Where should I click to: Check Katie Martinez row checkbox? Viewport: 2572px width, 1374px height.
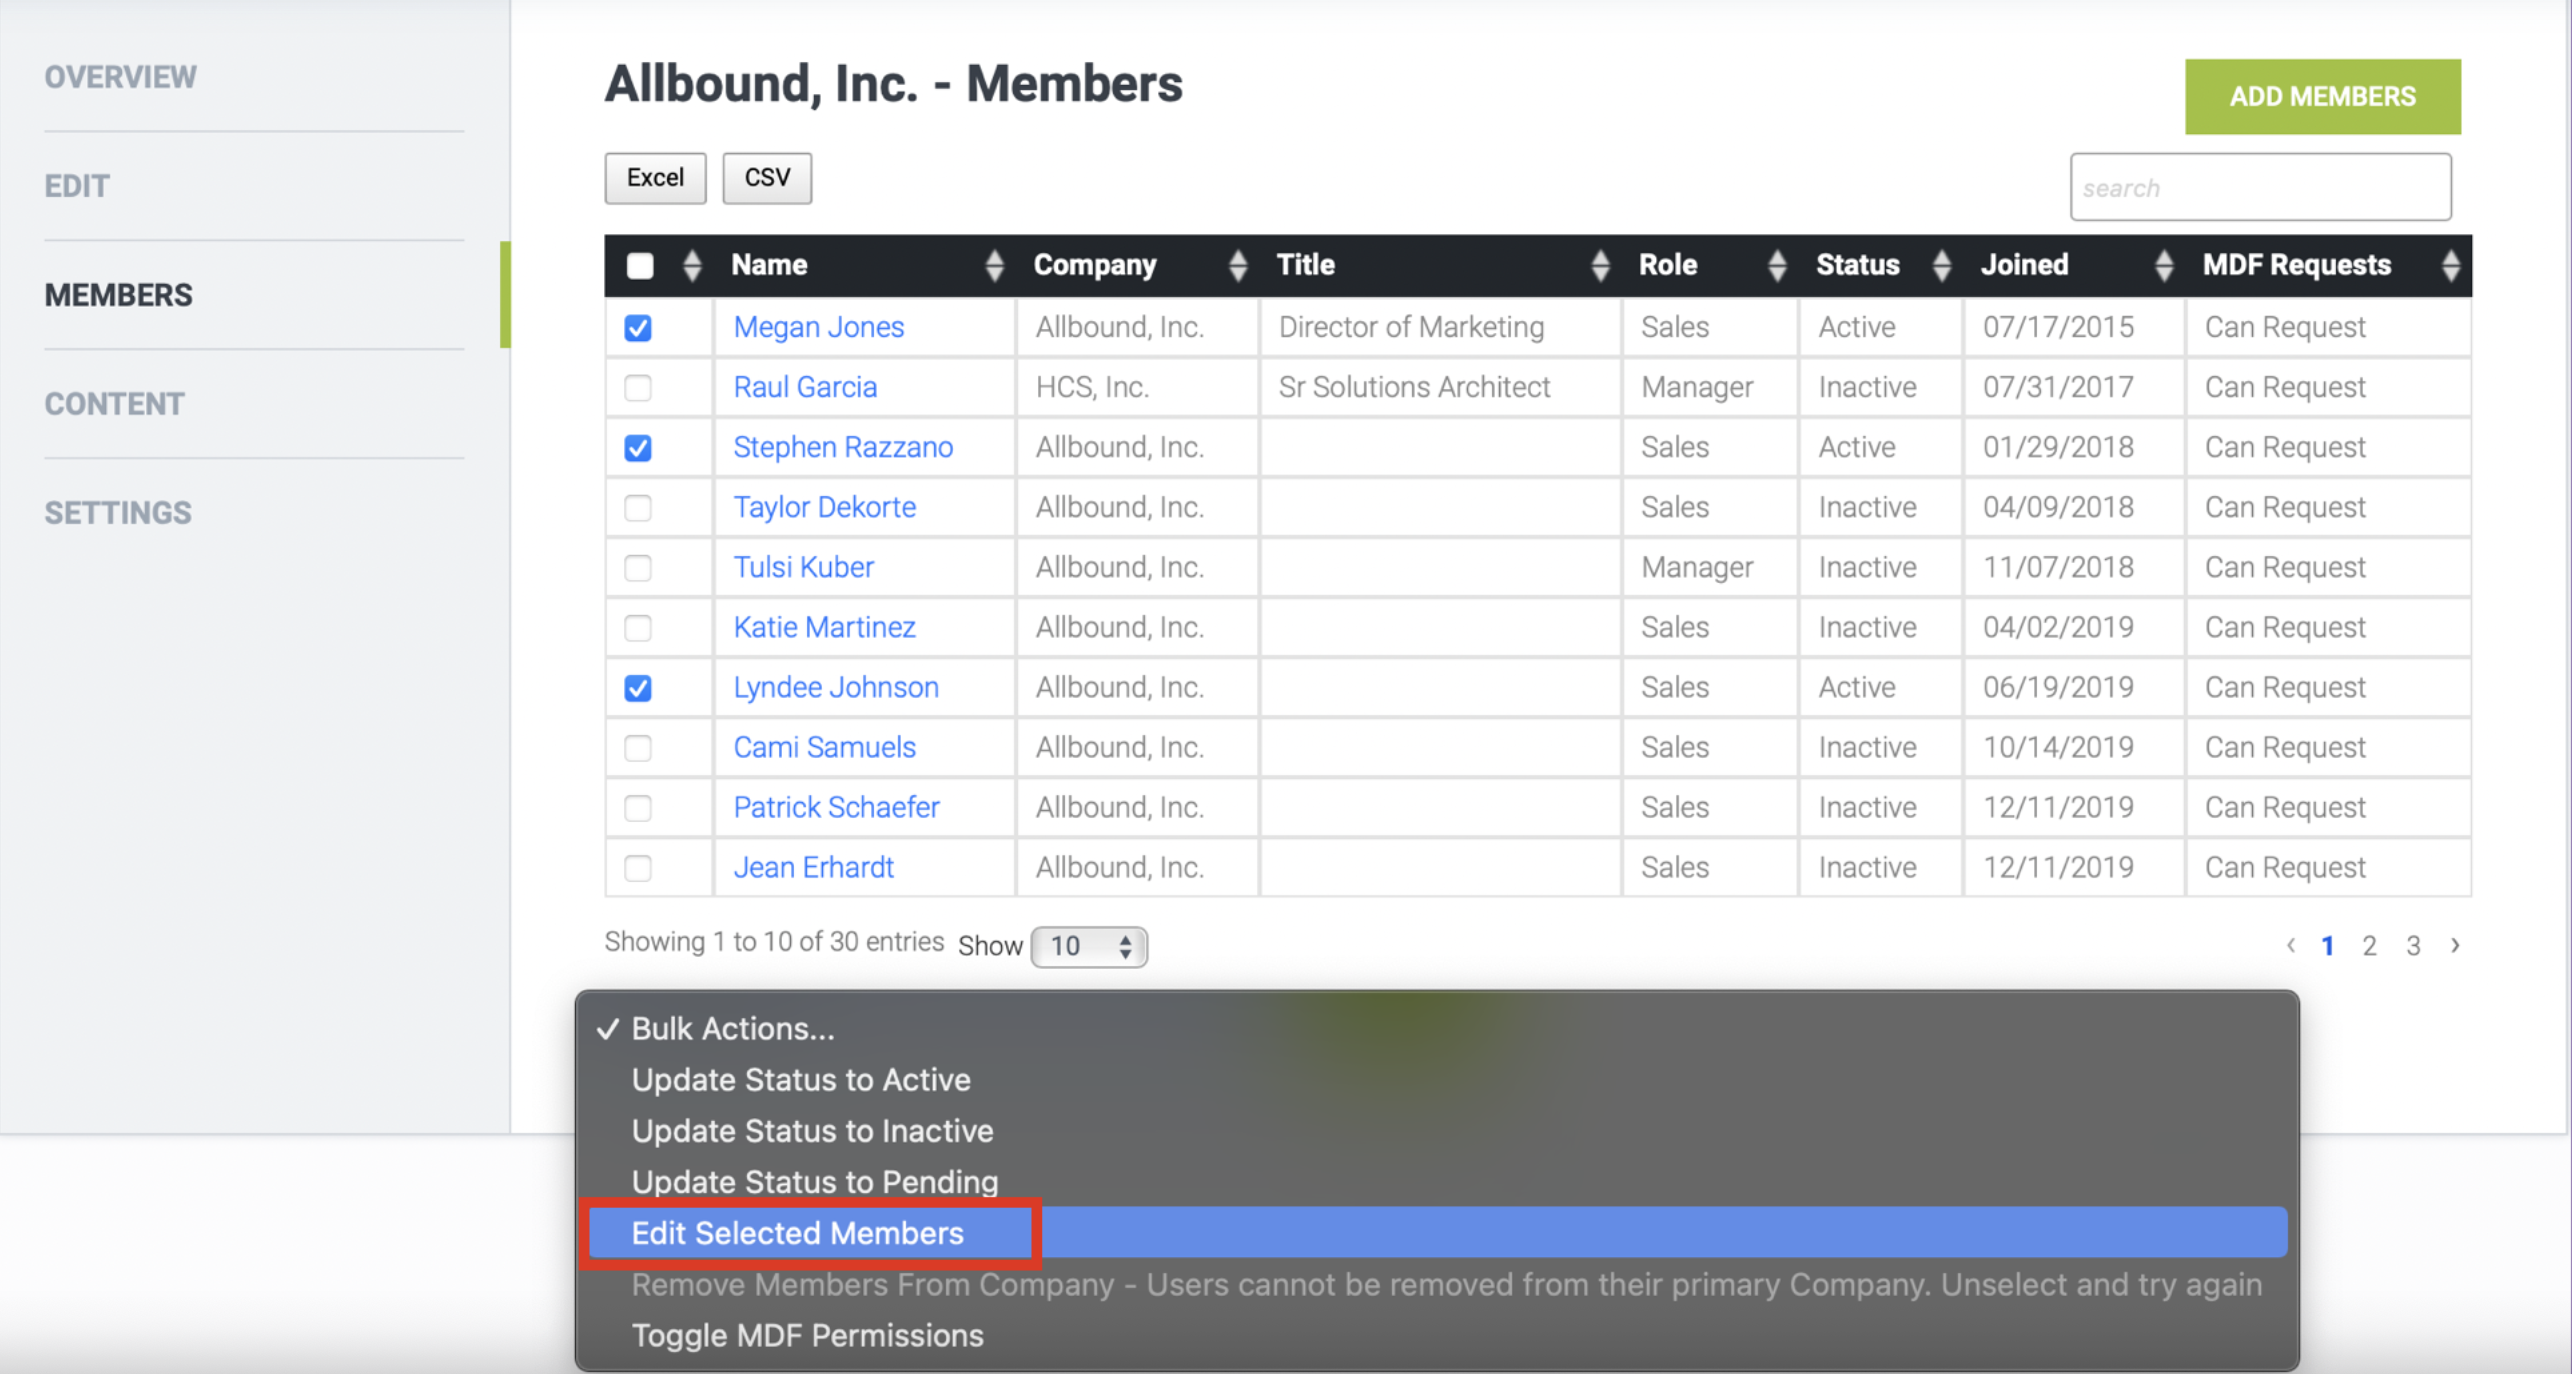[638, 628]
